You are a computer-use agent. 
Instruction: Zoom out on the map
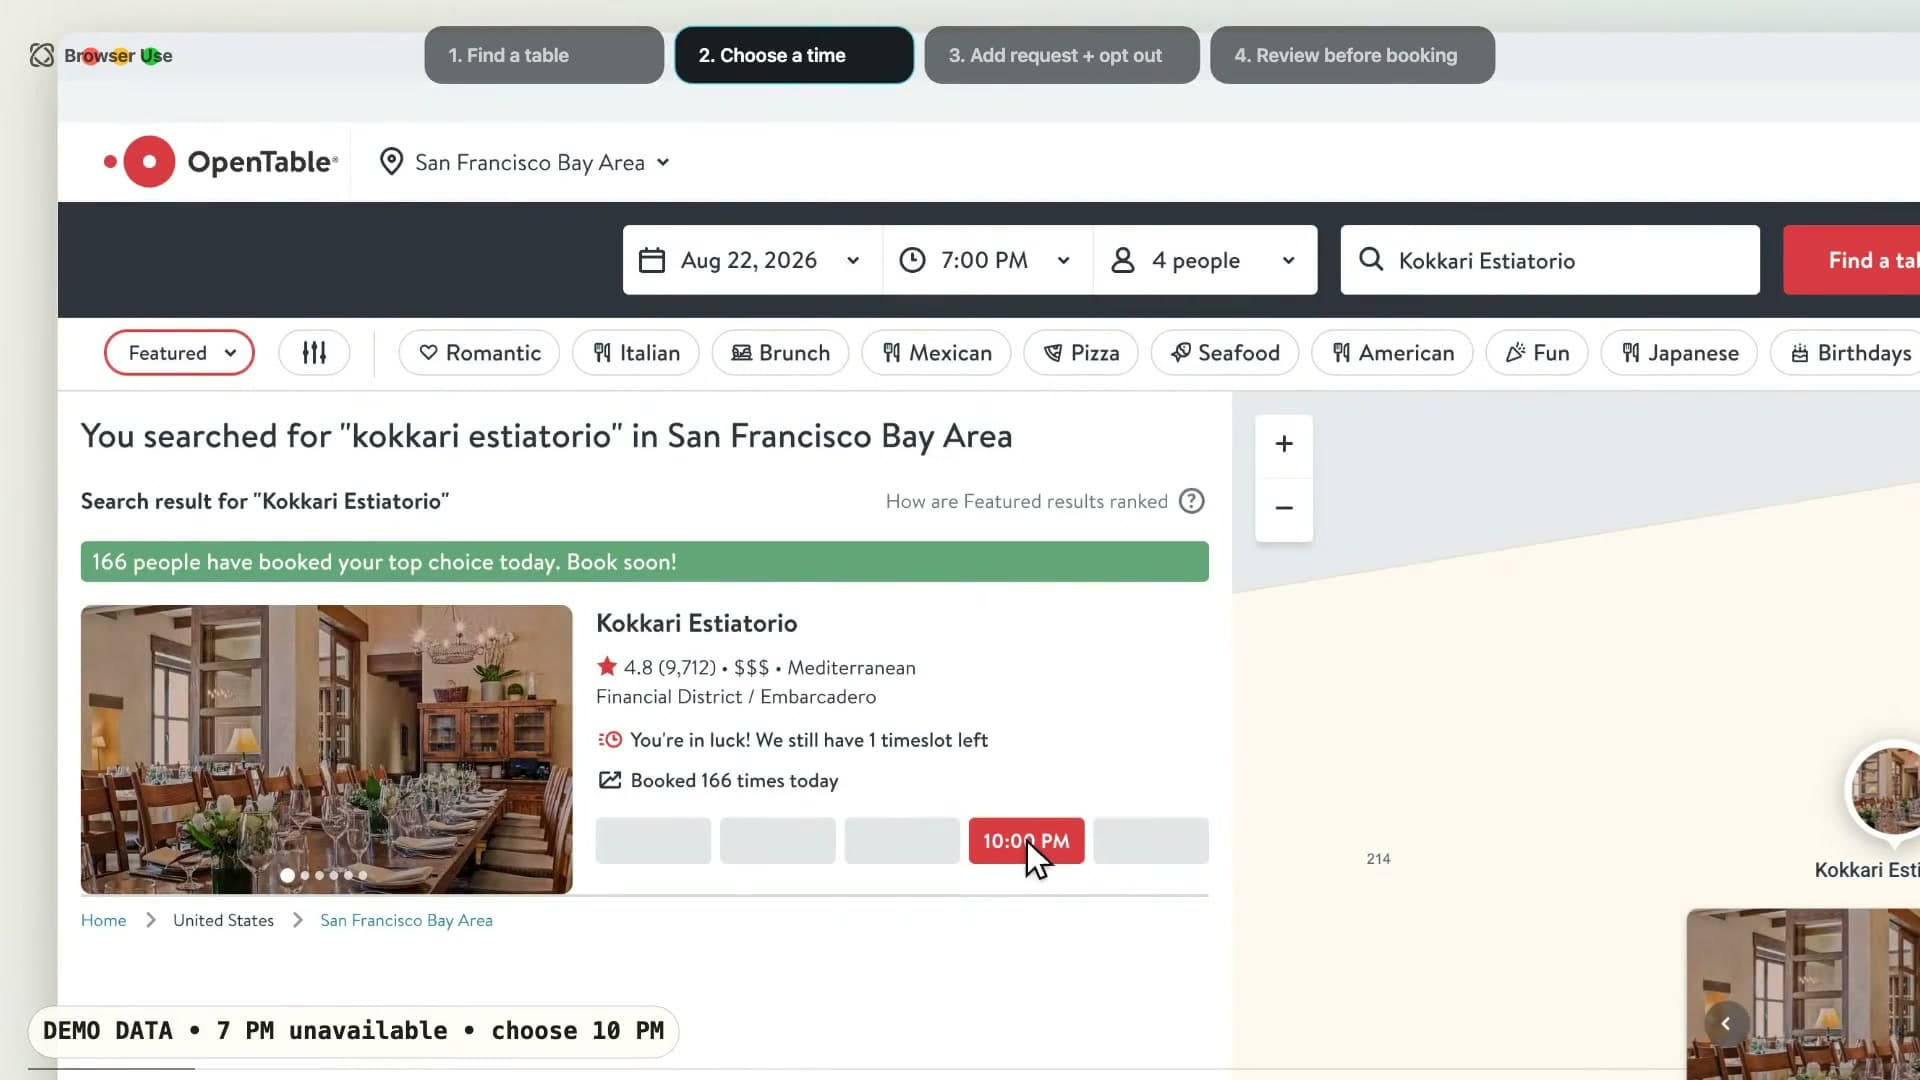[x=1284, y=508]
